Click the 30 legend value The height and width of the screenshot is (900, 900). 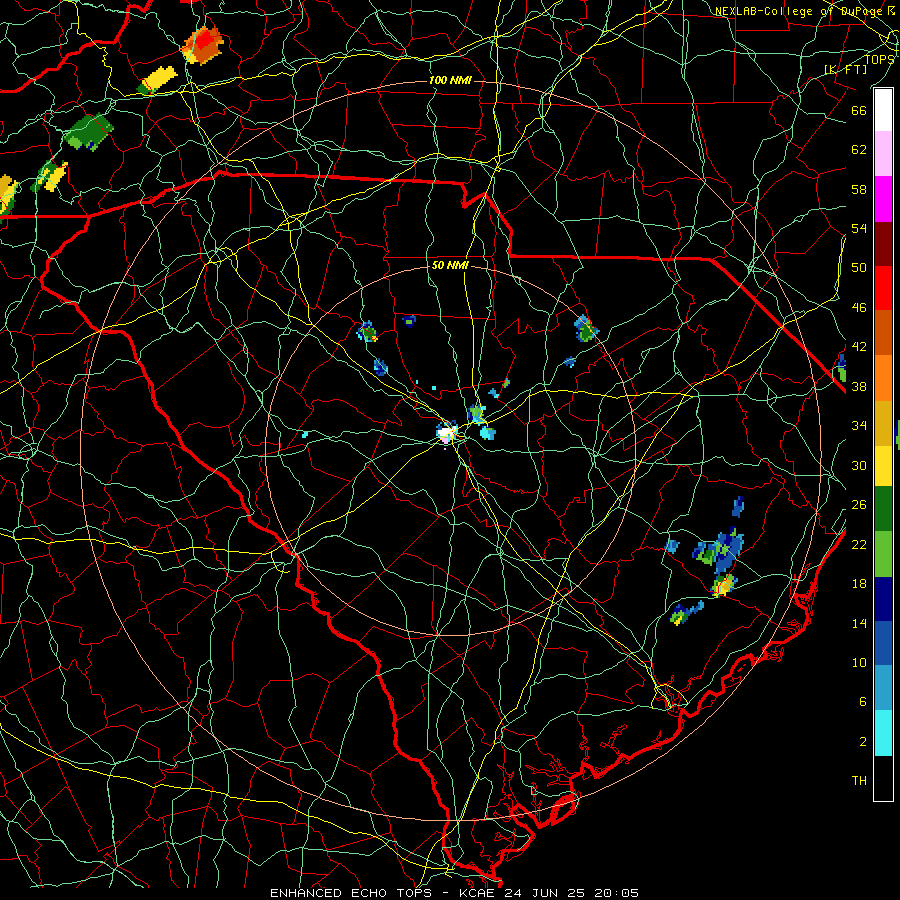click(x=859, y=465)
